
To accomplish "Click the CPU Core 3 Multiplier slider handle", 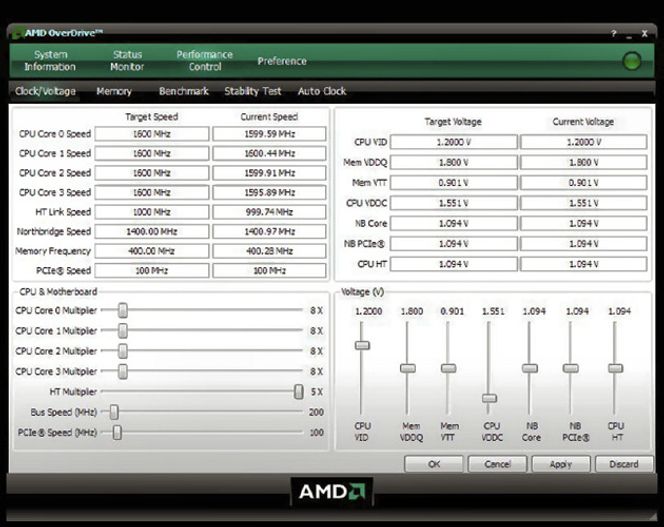I will pyautogui.click(x=123, y=371).
